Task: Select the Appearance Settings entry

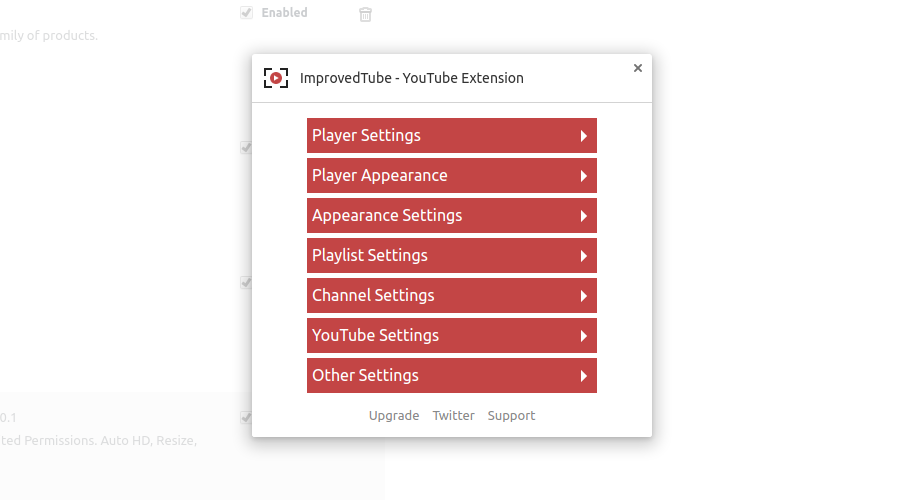Action: pos(387,216)
